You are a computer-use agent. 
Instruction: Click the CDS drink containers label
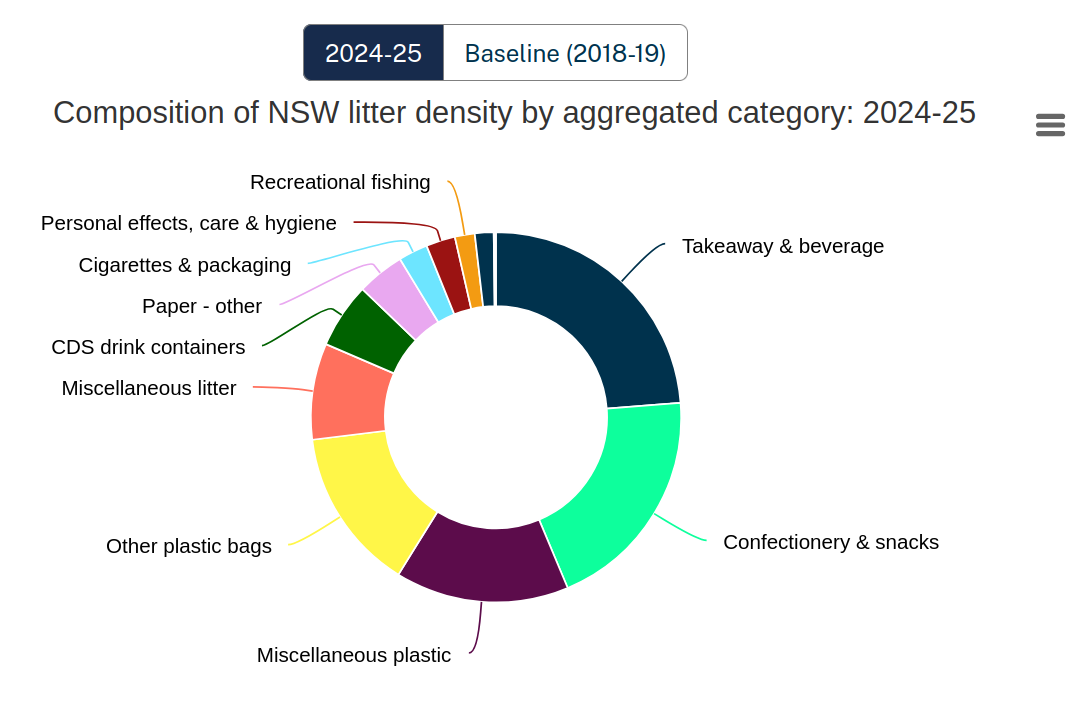[148, 347]
